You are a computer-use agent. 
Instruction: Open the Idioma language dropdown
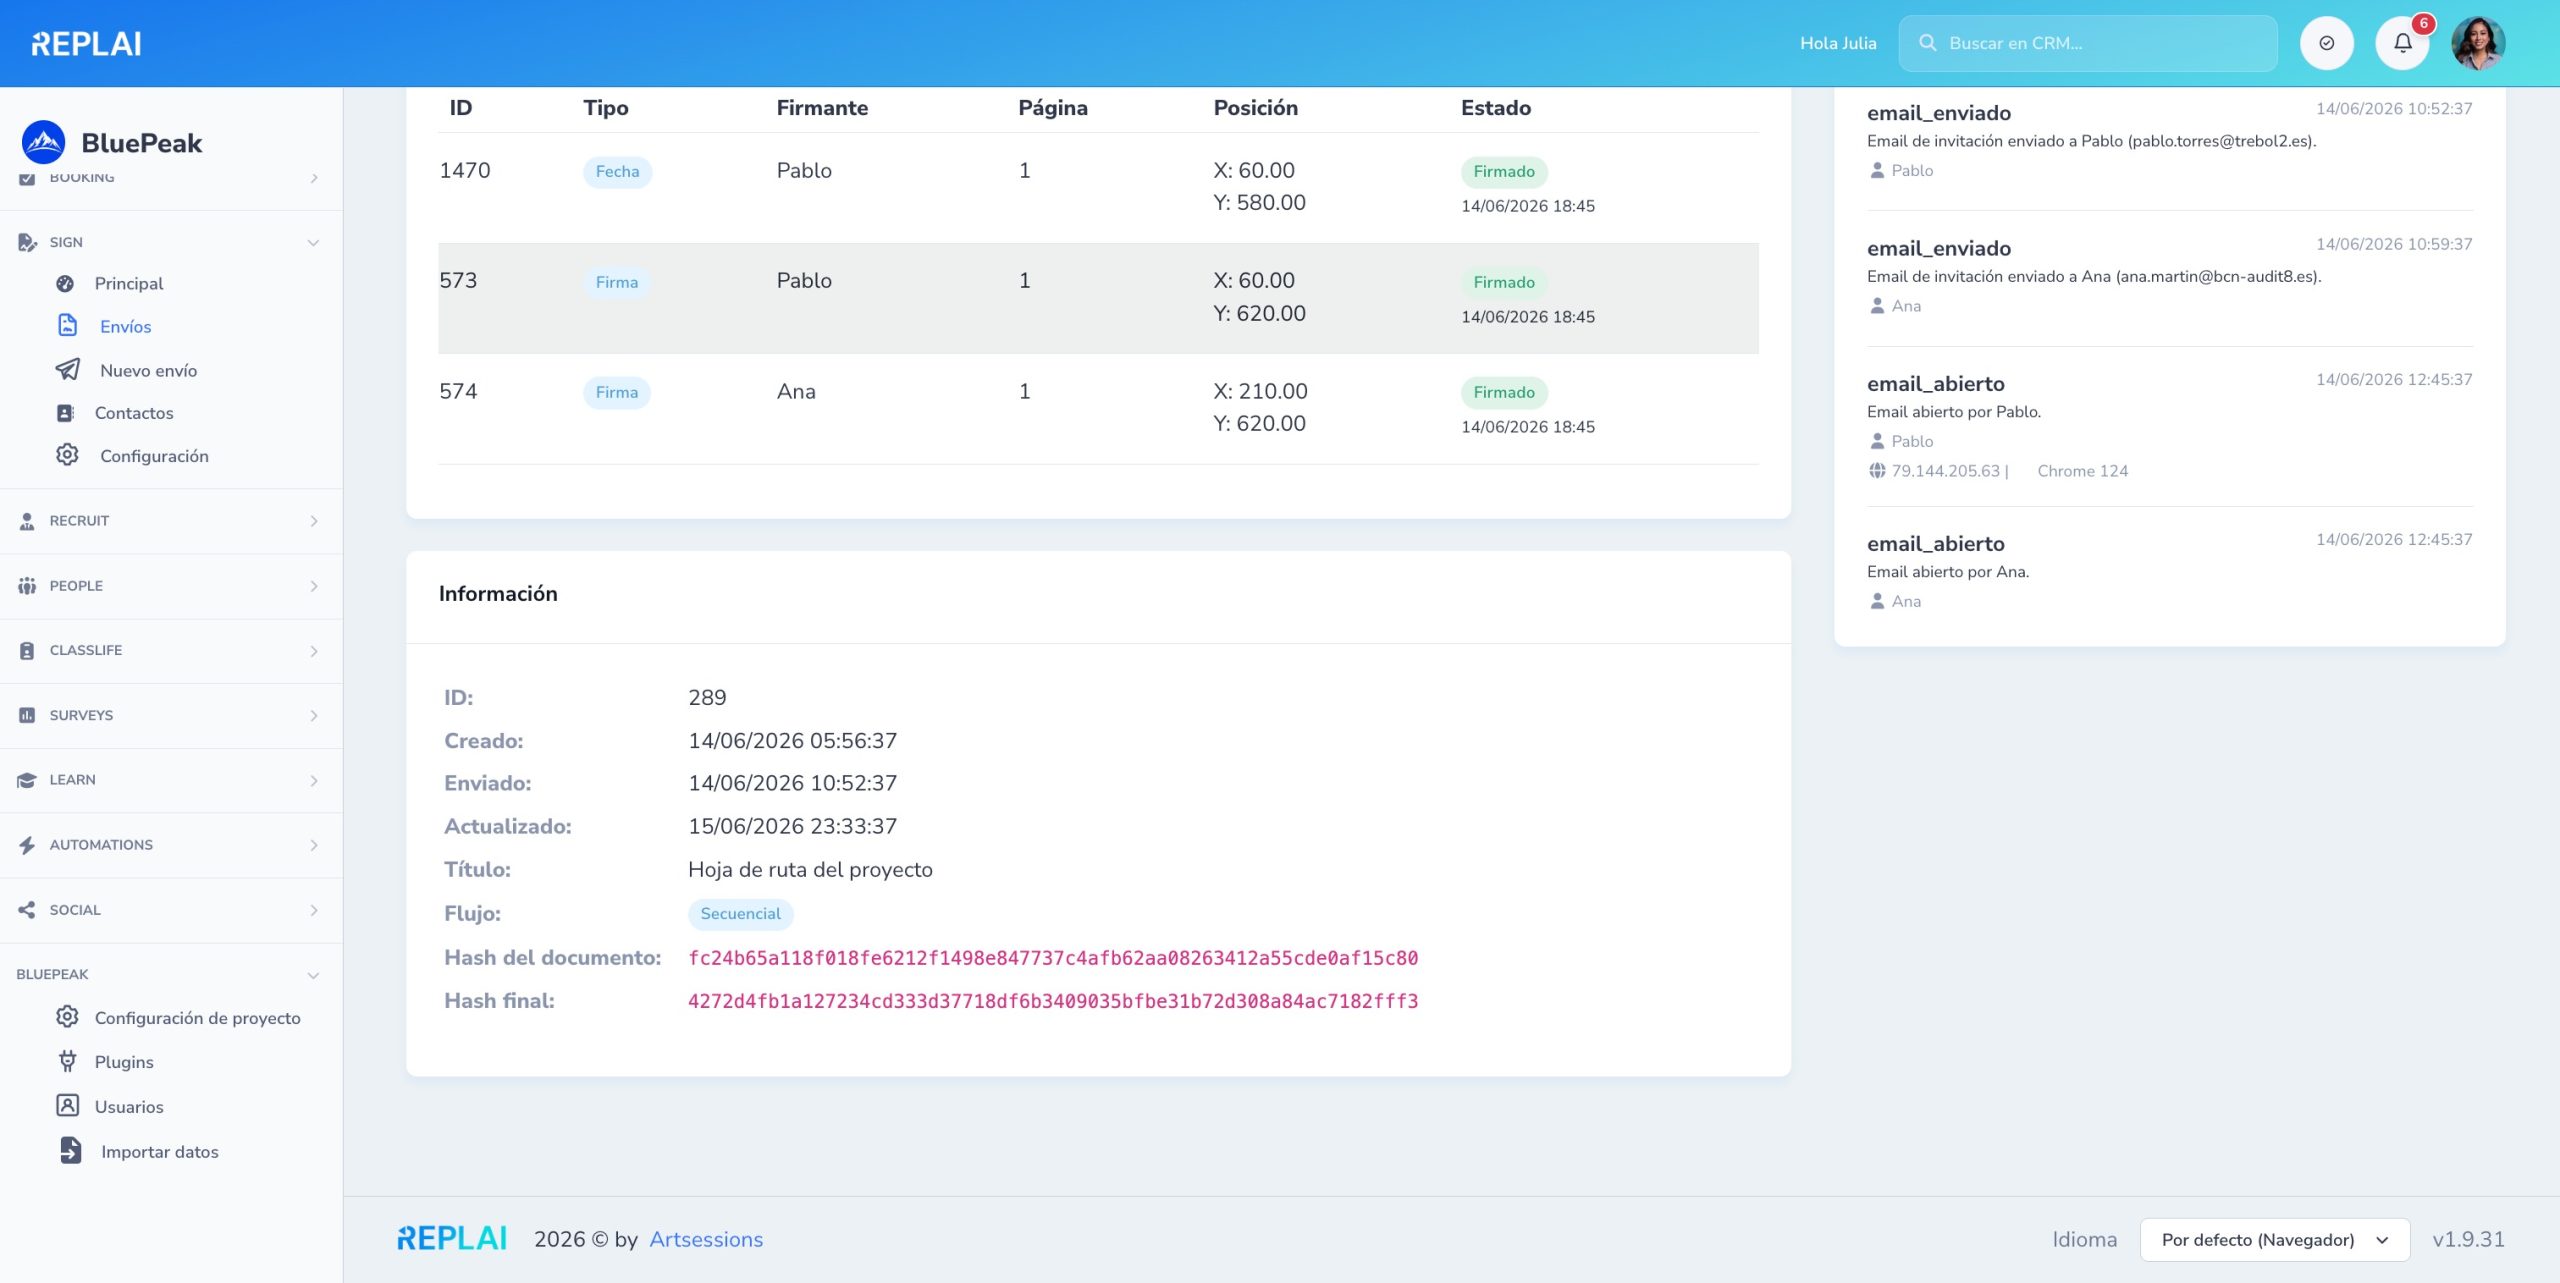pos(2274,1239)
